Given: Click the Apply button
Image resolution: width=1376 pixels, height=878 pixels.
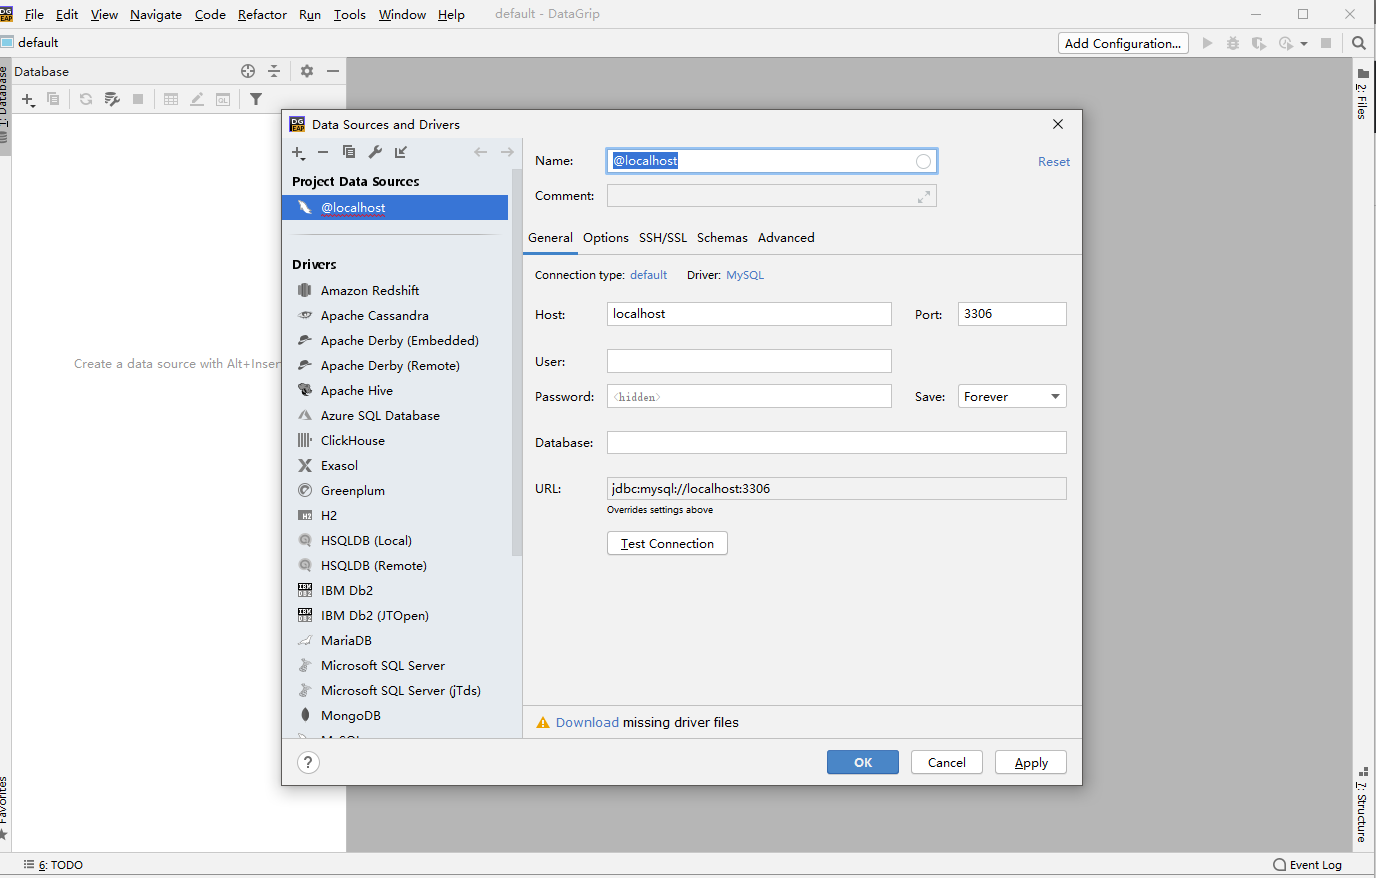Looking at the screenshot, I should [x=1031, y=762].
